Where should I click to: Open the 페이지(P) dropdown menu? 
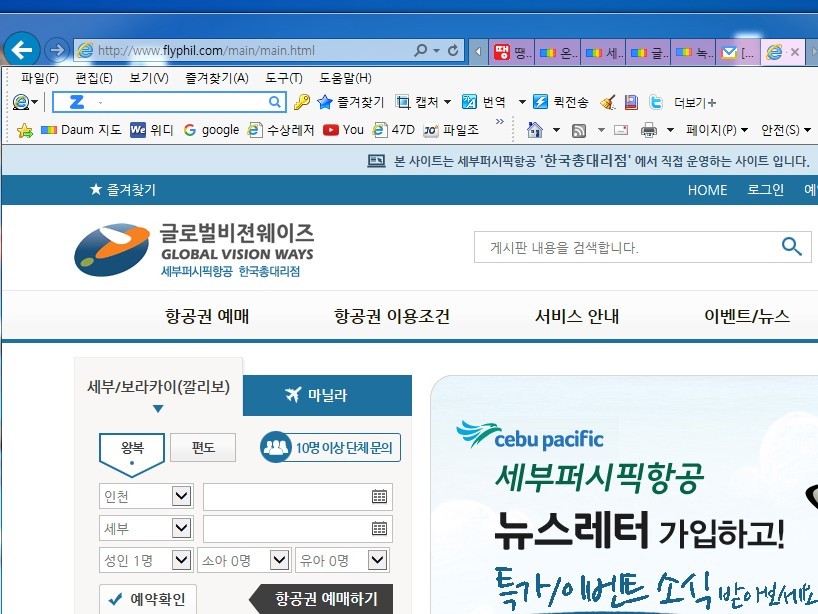click(x=717, y=129)
